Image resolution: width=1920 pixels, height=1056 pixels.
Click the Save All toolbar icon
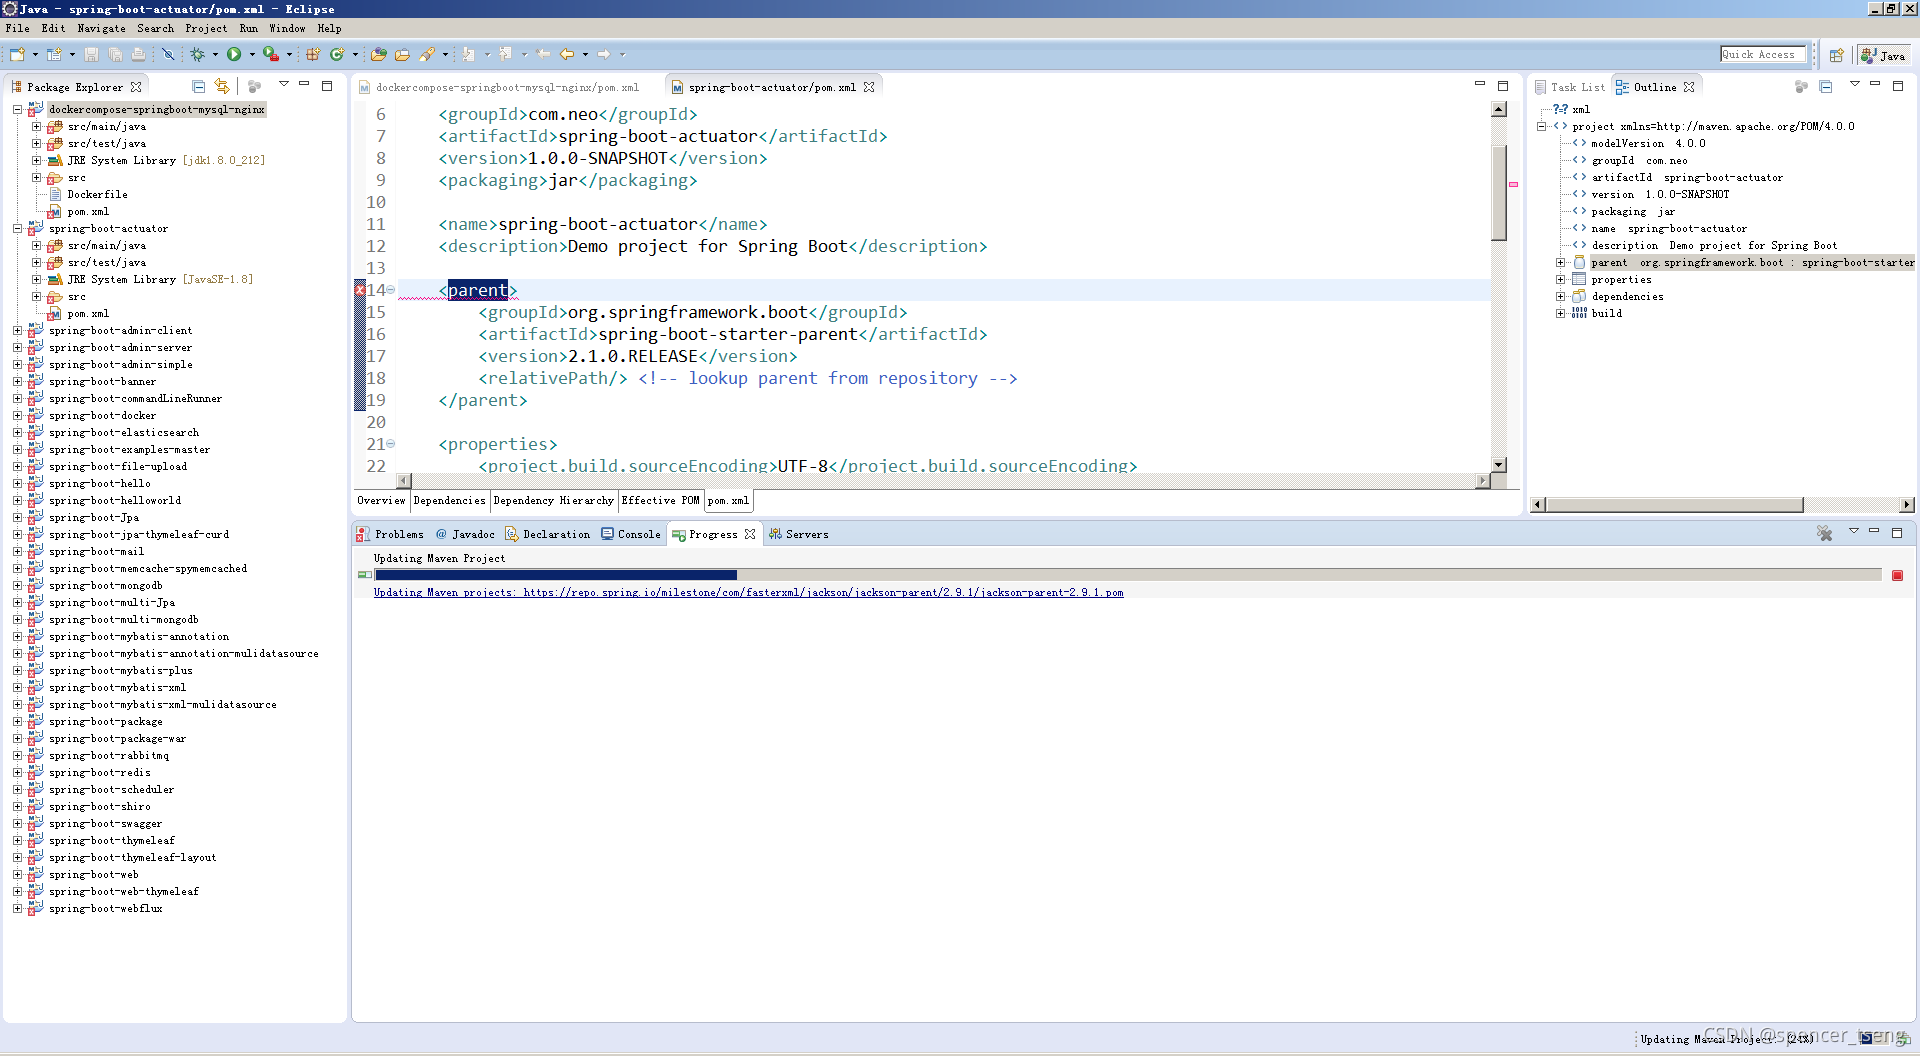[x=115, y=55]
